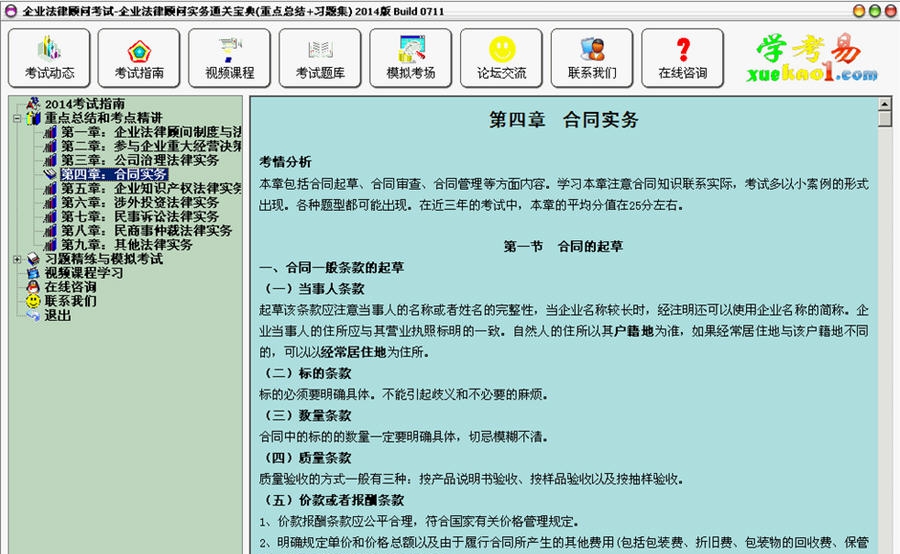This screenshot has width=900, height=554.
Task: Open 第七章：民事诉讼法律实务
Action: coord(140,216)
